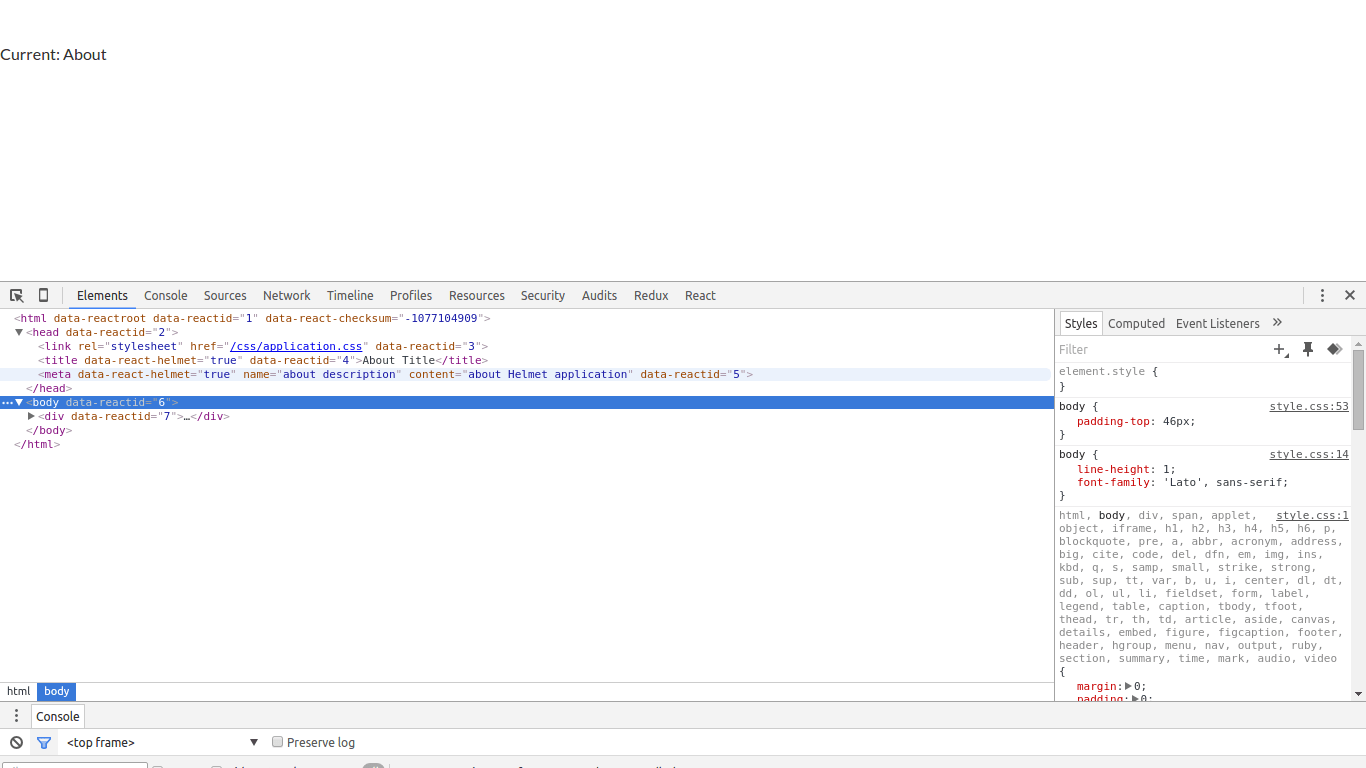
Task: Open the console filter funnel icon
Action: tap(44, 742)
